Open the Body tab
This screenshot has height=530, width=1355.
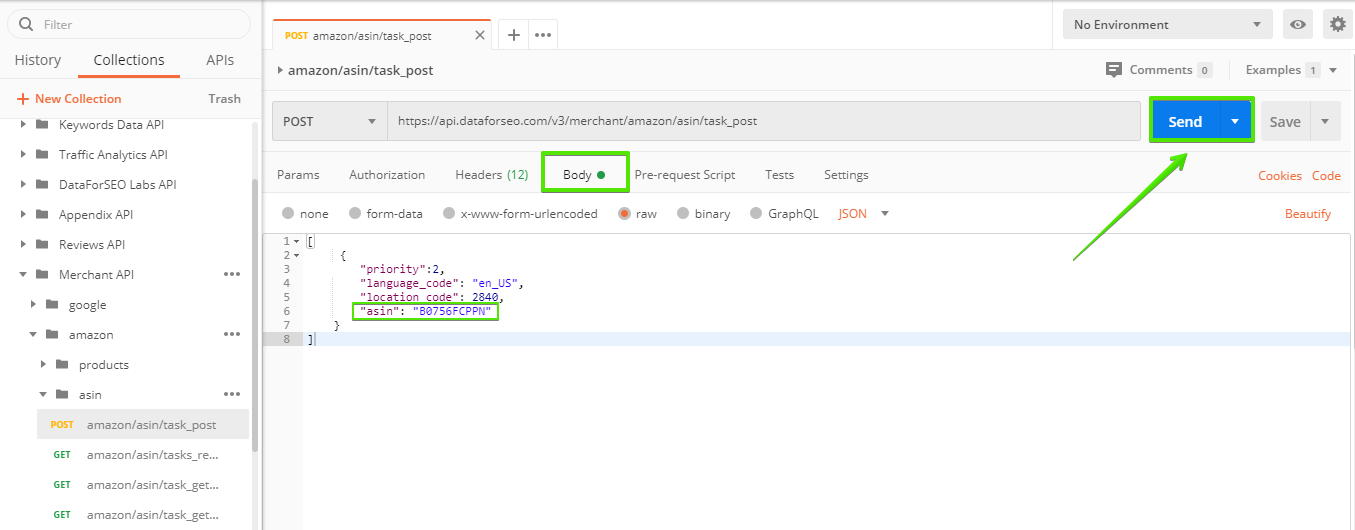pos(584,174)
